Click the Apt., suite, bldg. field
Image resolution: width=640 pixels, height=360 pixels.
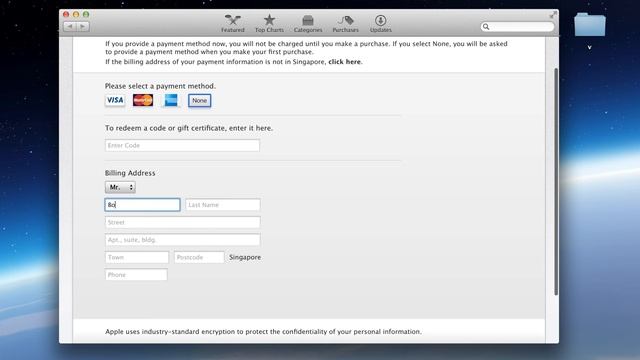pos(182,240)
